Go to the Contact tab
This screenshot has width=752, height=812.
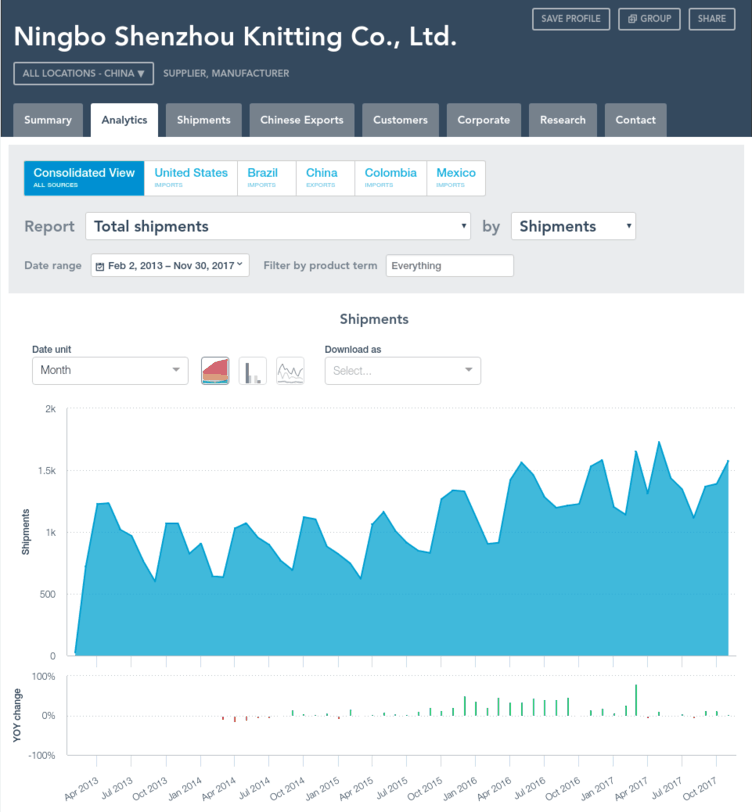pyautogui.click(x=635, y=120)
